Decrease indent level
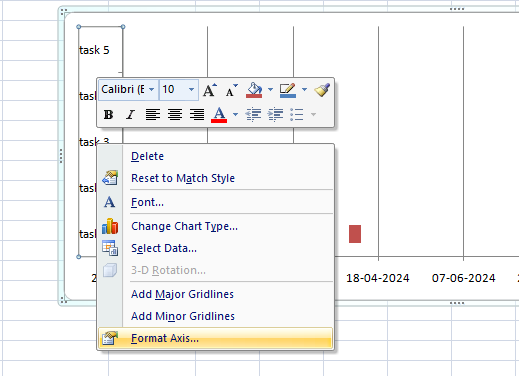This screenshot has height=376, width=519. 253,115
